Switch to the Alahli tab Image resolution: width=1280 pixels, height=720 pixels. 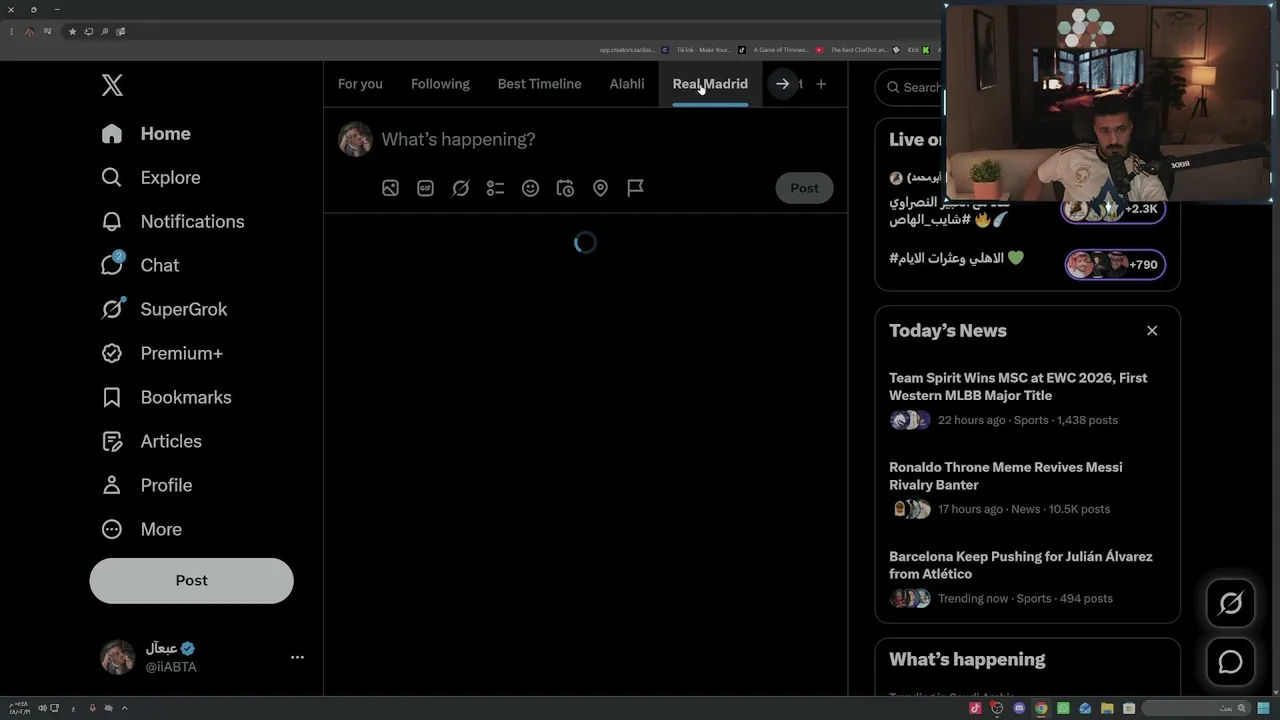pos(627,84)
